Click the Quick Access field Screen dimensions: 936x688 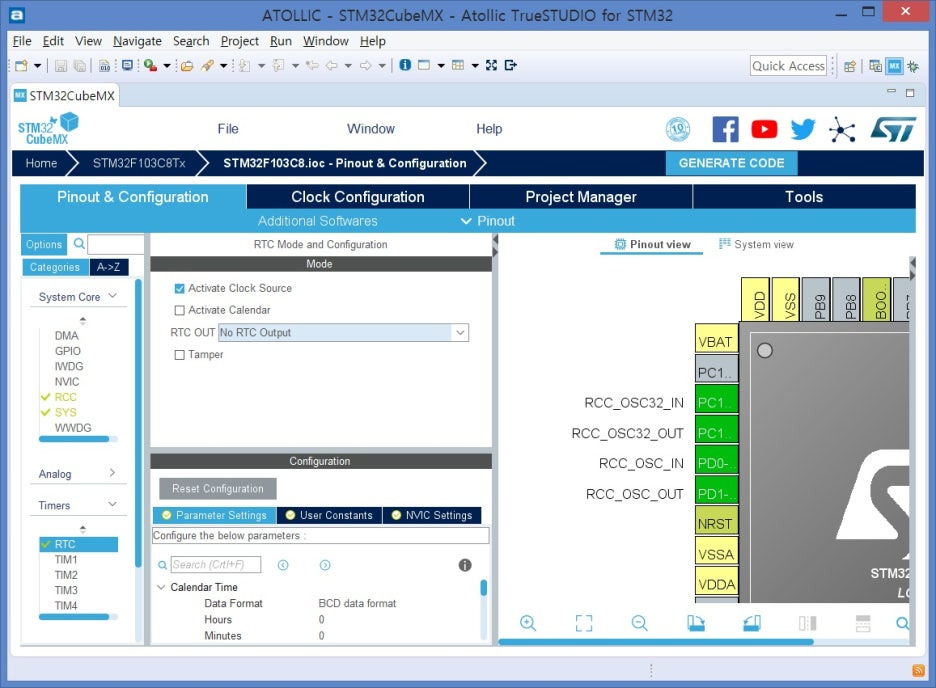click(789, 66)
